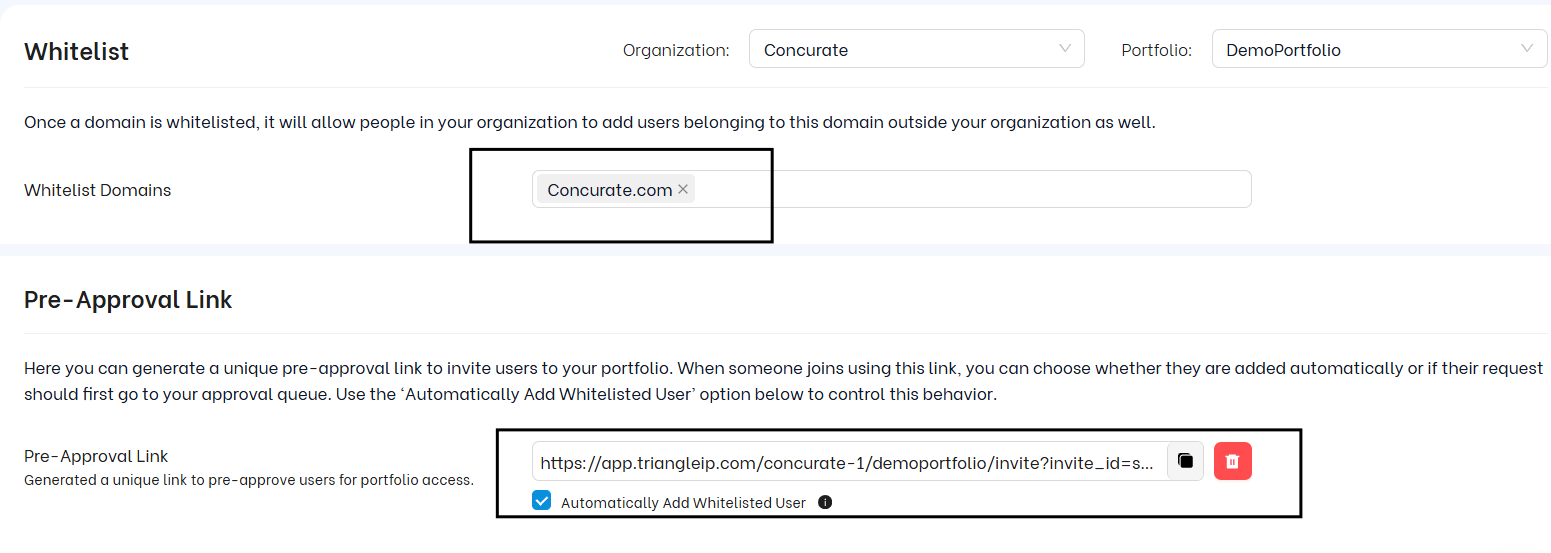1551x553 pixels.
Task: Click the Organization: label text
Action: [x=675, y=50]
